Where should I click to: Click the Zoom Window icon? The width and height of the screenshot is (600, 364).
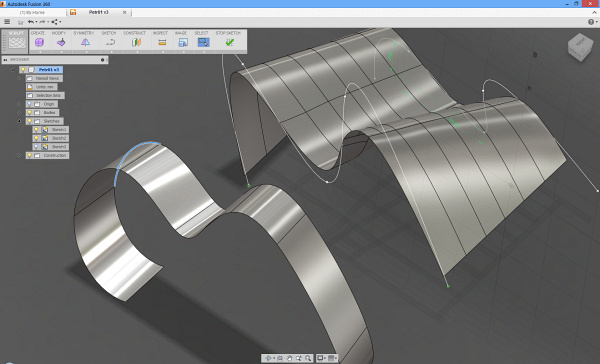click(x=298, y=358)
